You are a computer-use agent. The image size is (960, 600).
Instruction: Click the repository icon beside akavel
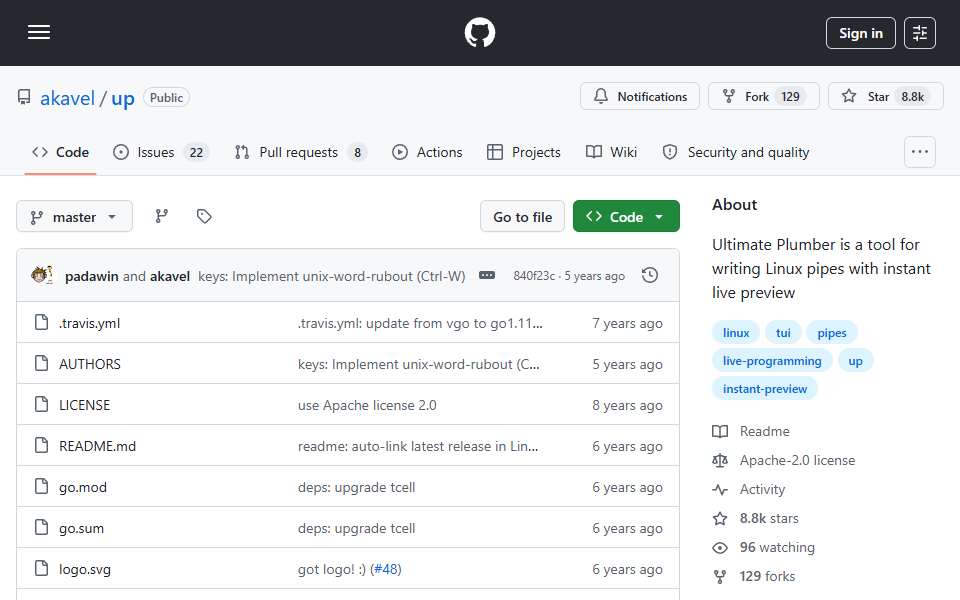pos(24,97)
